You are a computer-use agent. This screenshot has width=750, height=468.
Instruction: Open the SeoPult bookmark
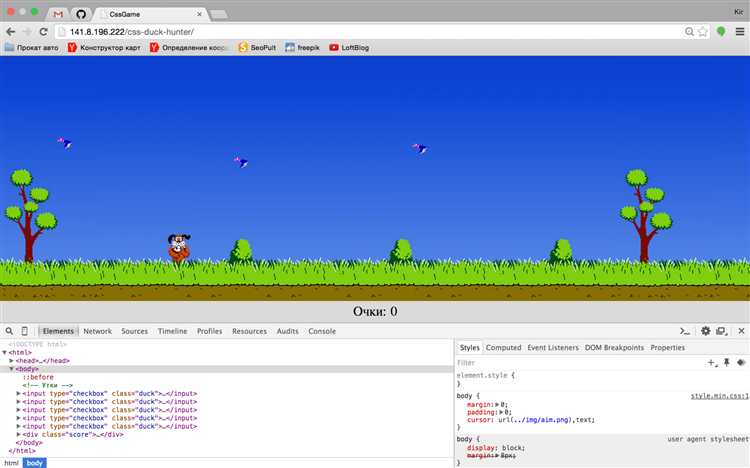tap(257, 47)
